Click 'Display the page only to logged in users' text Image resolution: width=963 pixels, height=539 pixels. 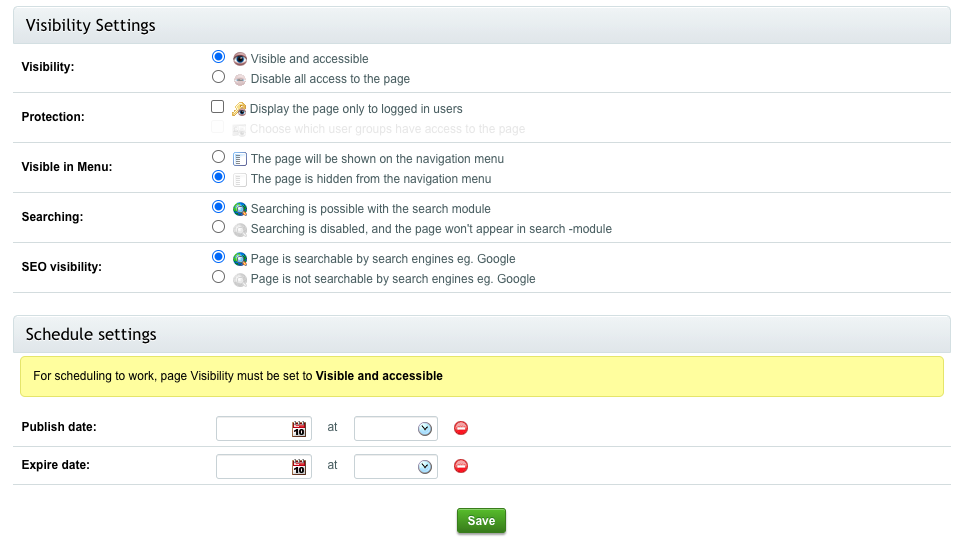356,109
